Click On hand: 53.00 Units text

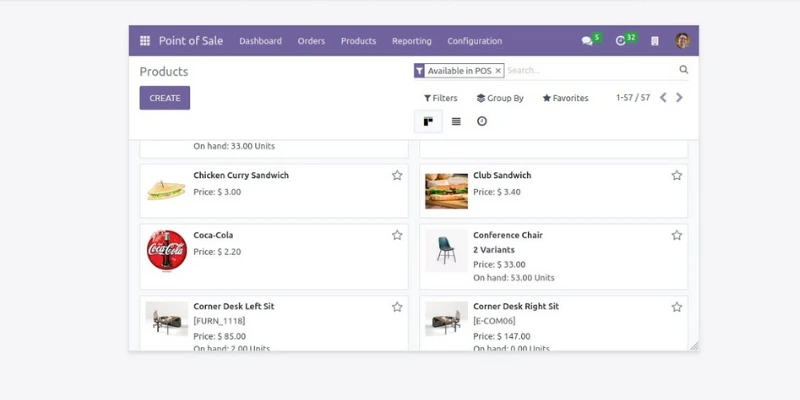(514, 278)
